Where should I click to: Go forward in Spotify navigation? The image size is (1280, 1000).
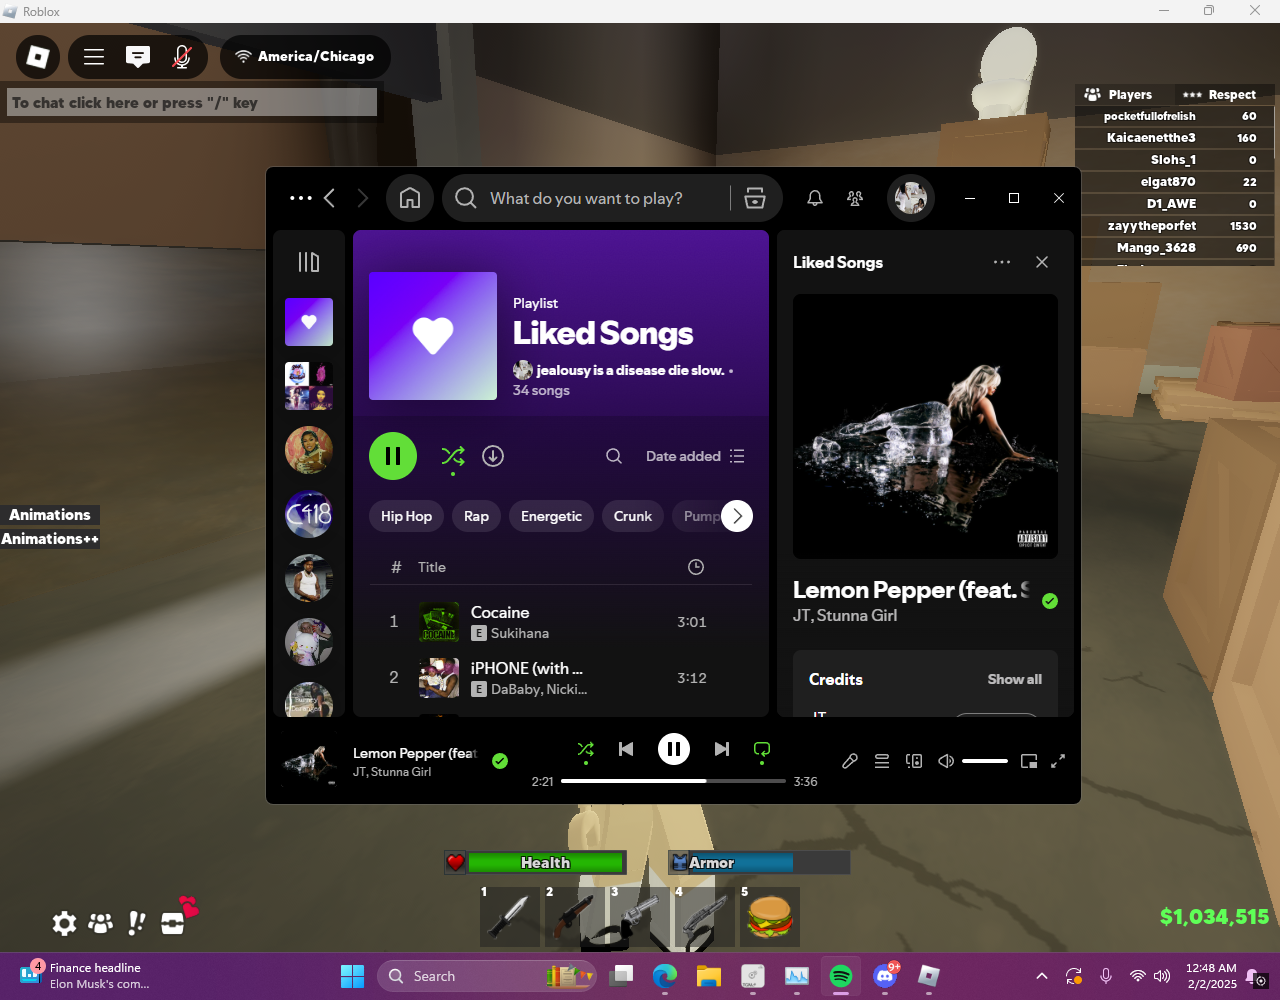point(362,198)
